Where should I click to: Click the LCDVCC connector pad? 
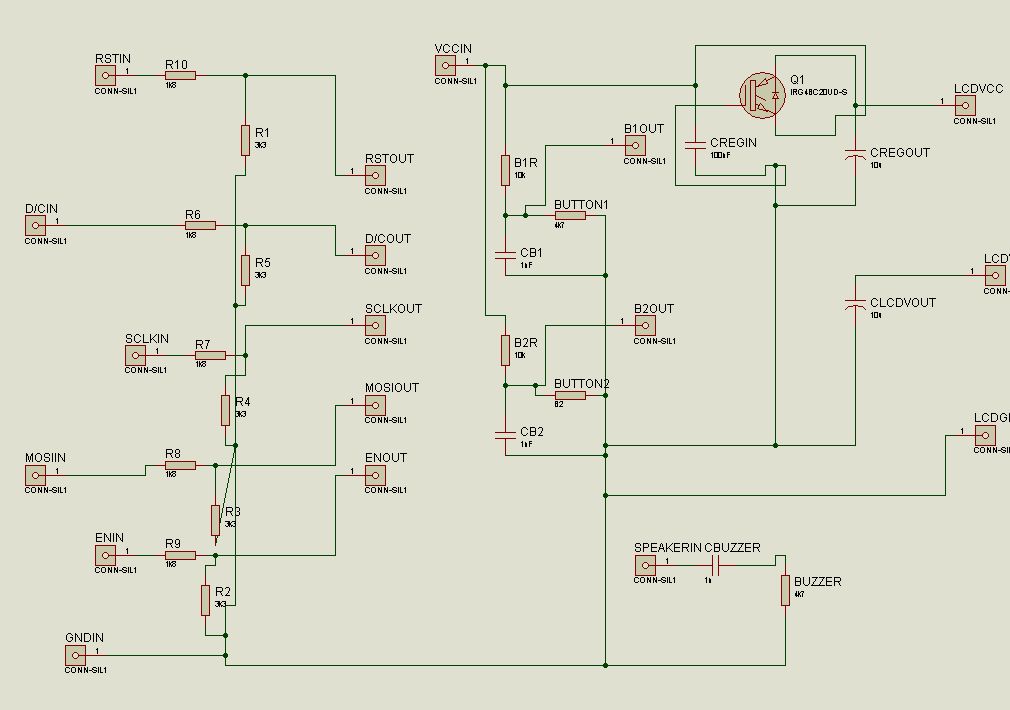[965, 106]
